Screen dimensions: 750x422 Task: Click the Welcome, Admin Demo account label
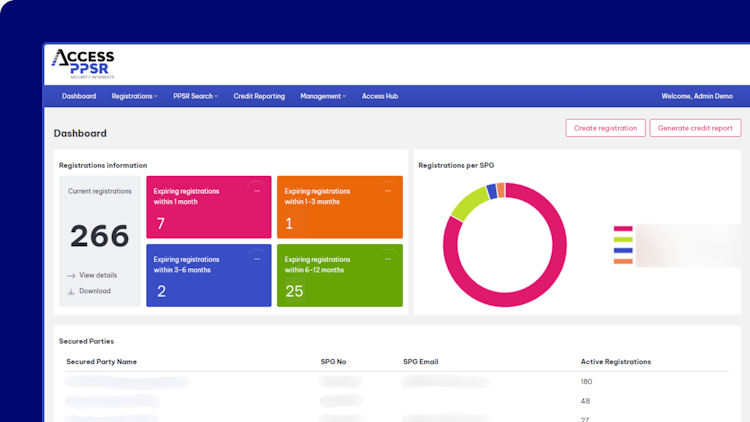[x=697, y=96]
